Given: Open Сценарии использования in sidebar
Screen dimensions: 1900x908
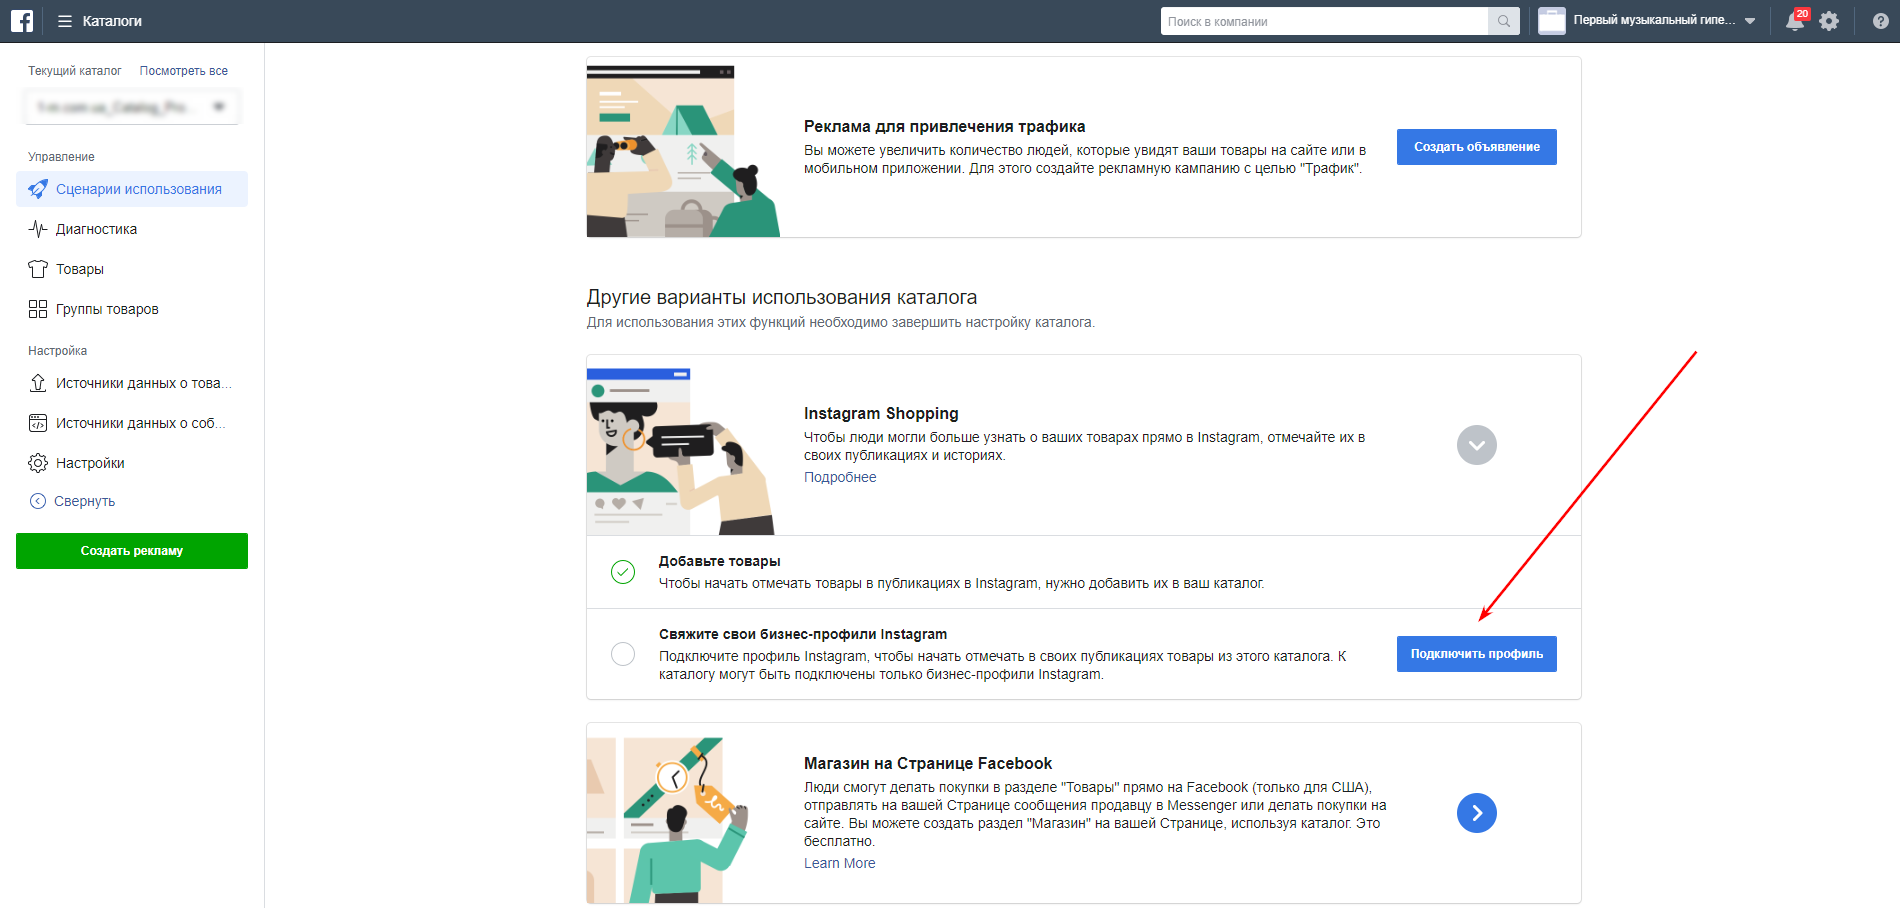Looking at the screenshot, I should [138, 189].
